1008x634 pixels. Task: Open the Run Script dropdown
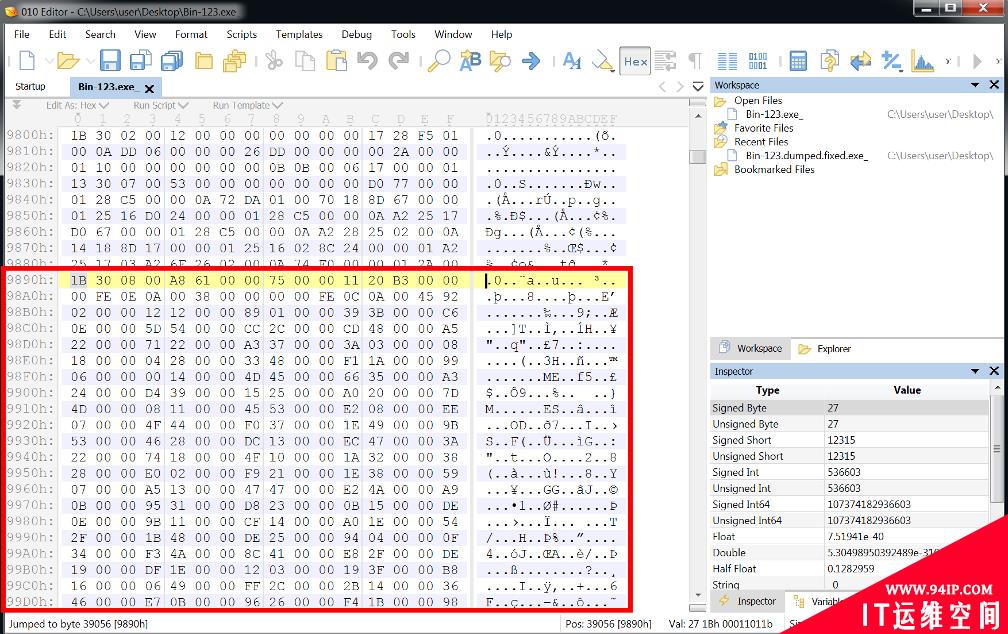(x=161, y=105)
